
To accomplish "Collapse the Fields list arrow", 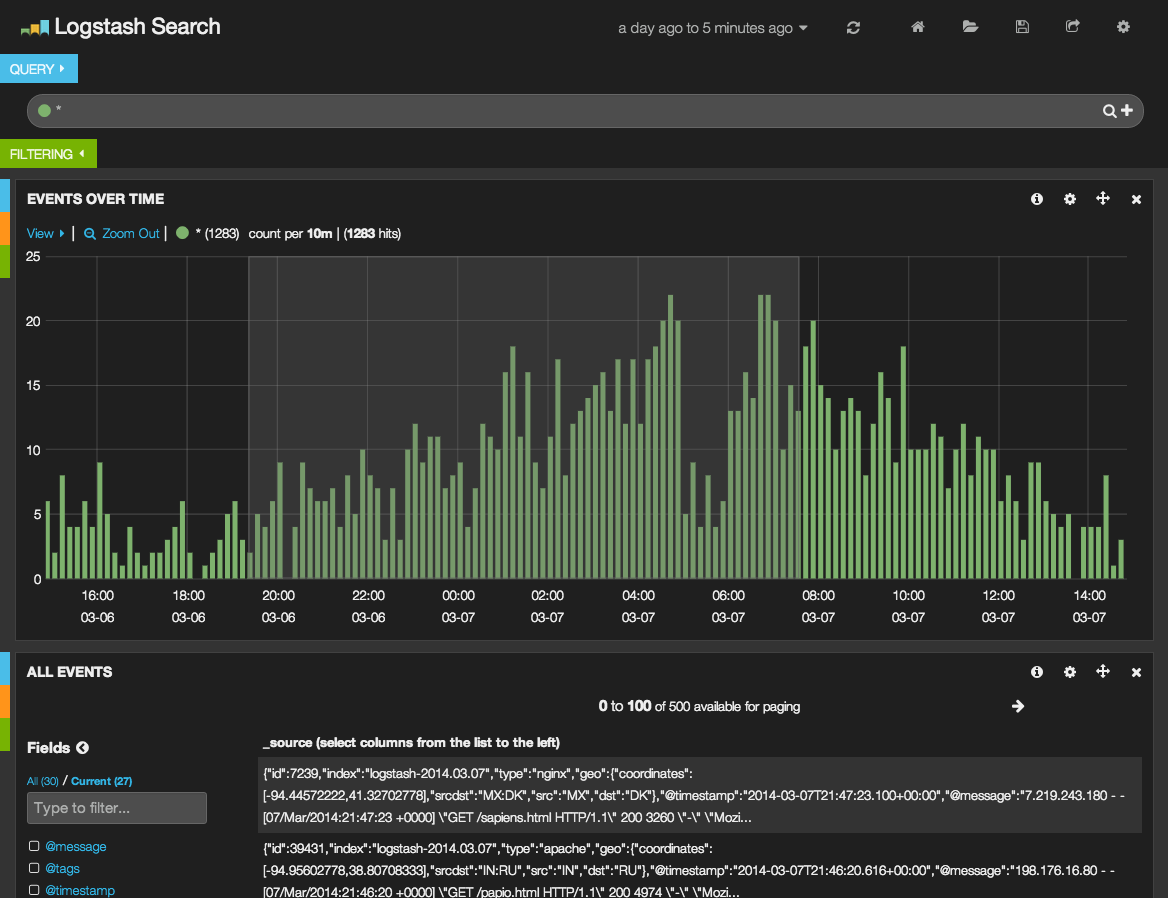I will [x=82, y=748].
